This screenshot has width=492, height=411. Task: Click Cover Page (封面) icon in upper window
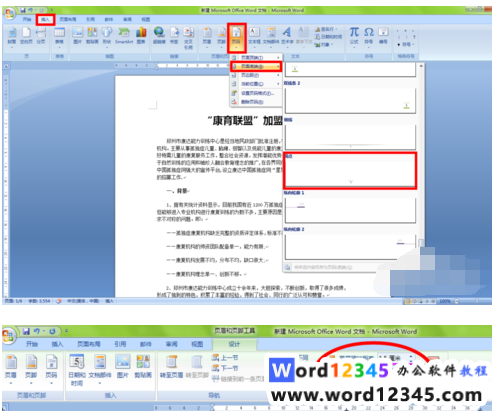click(12, 36)
